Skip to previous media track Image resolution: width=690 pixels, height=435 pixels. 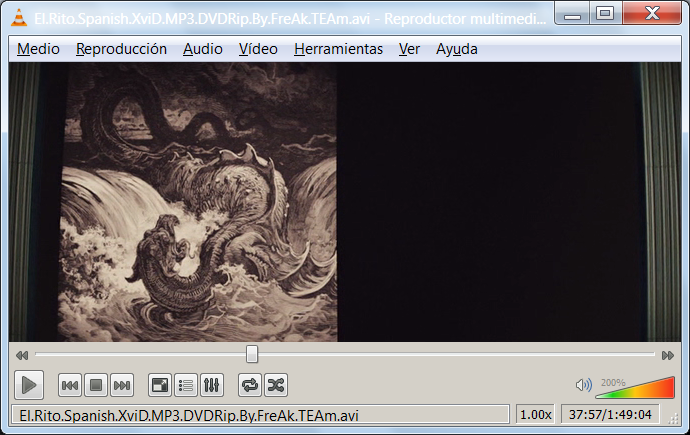(70, 386)
